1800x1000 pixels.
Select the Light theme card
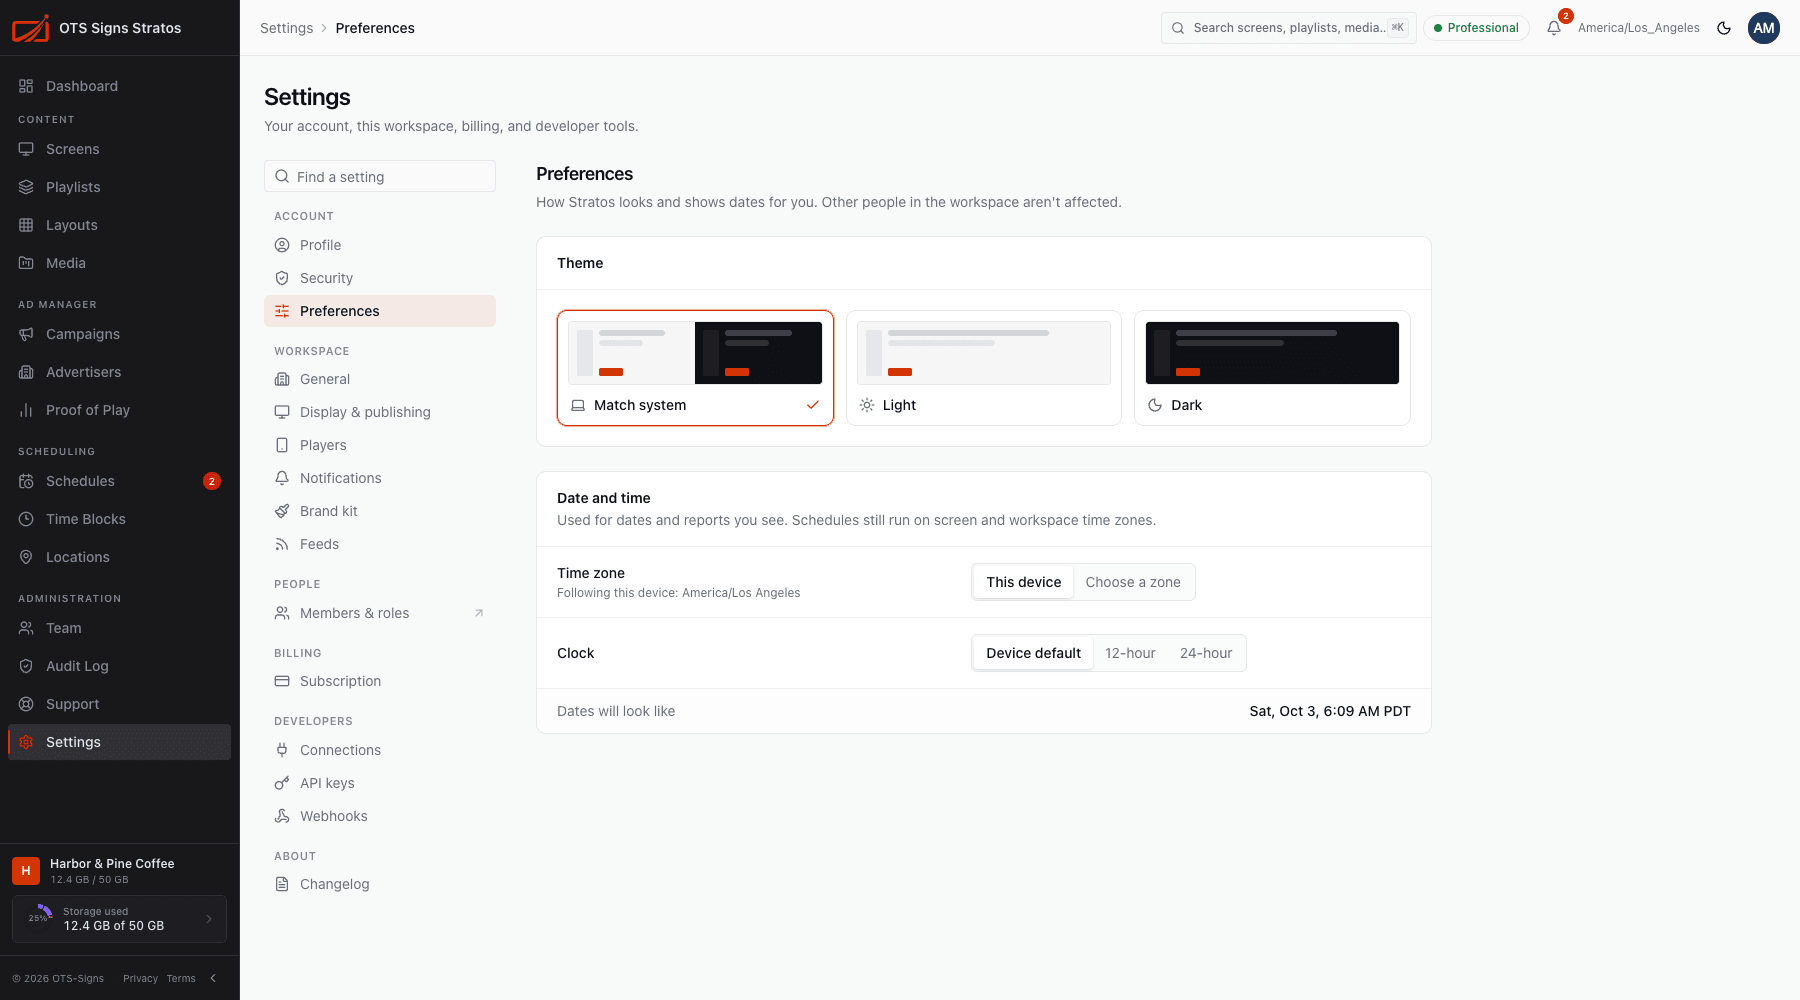click(x=984, y=368)
